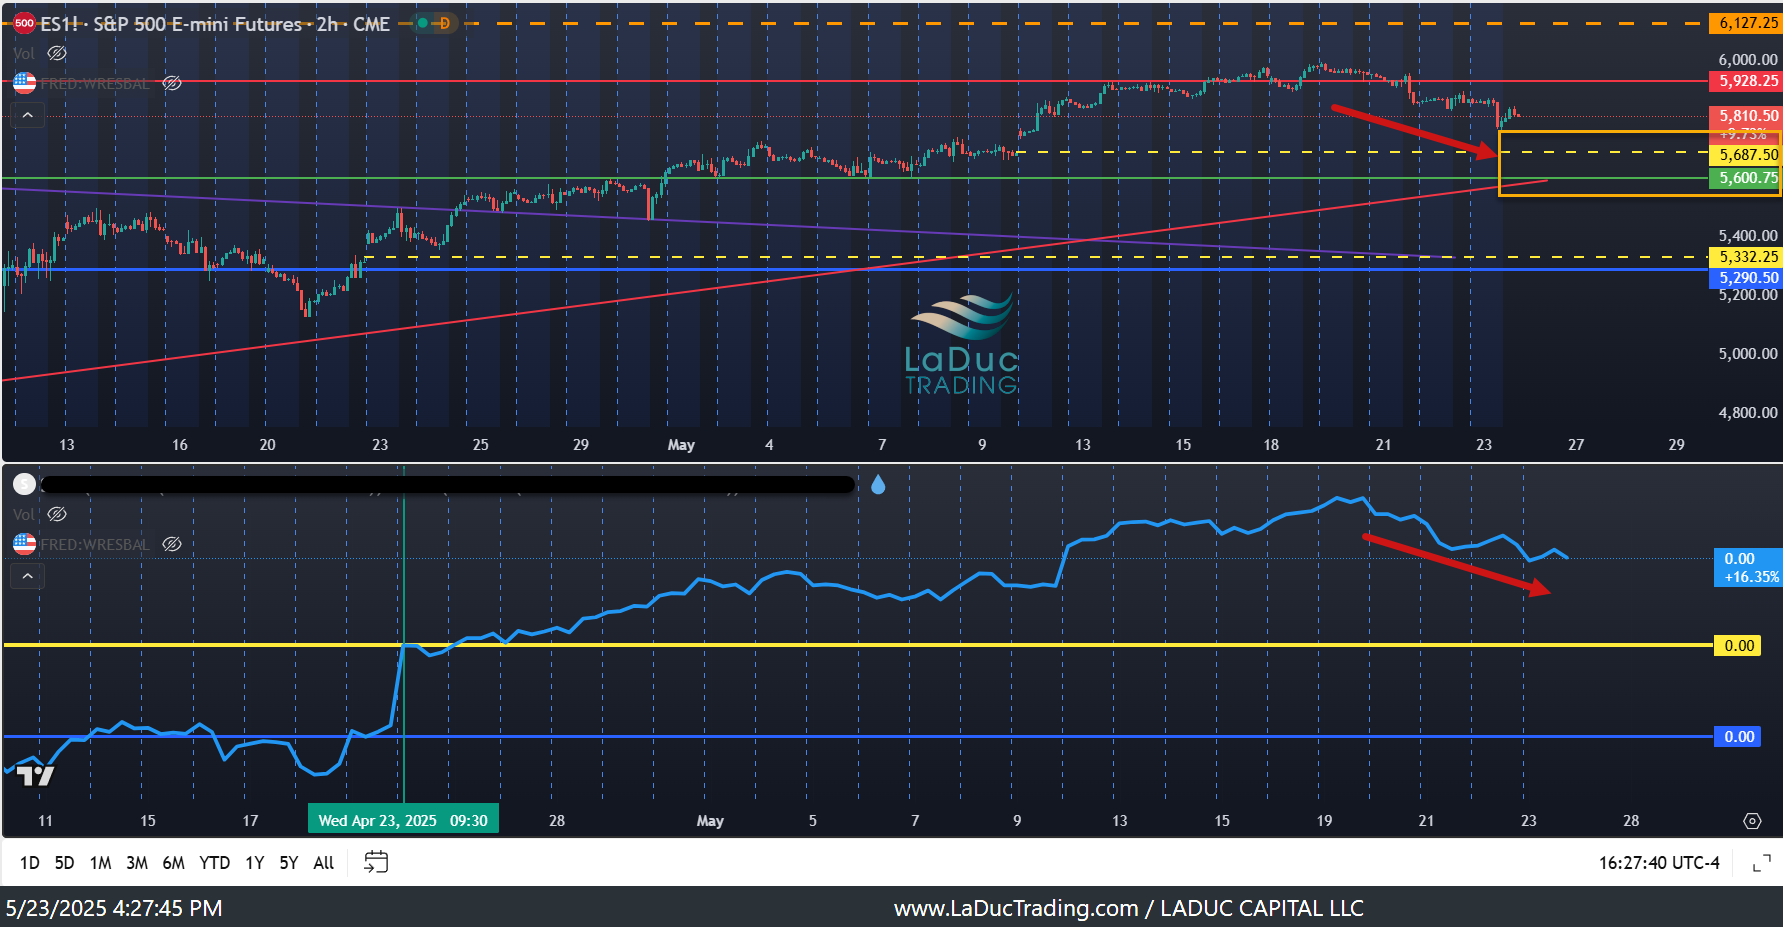
Task: Collapse the bottom chart indicator legend
Action: [x=28, y=576]
